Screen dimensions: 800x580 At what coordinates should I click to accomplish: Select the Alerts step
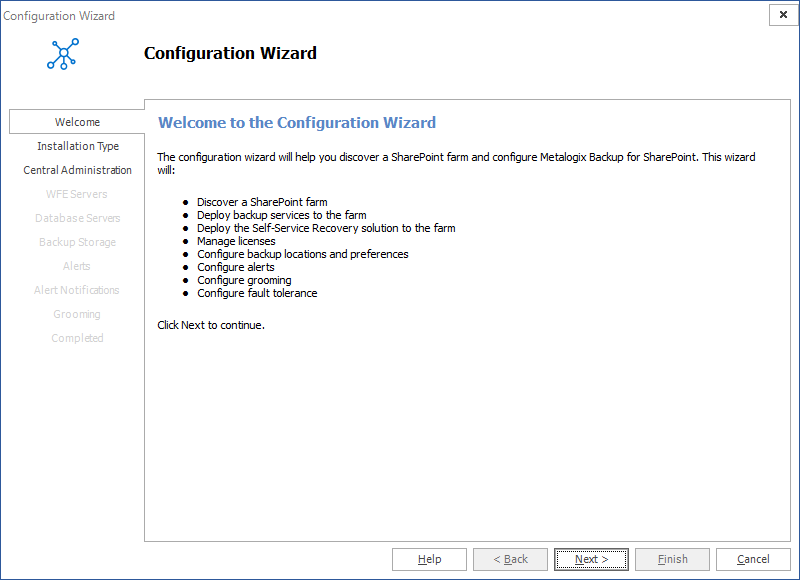pyautogui.click(x=77, y=266)
